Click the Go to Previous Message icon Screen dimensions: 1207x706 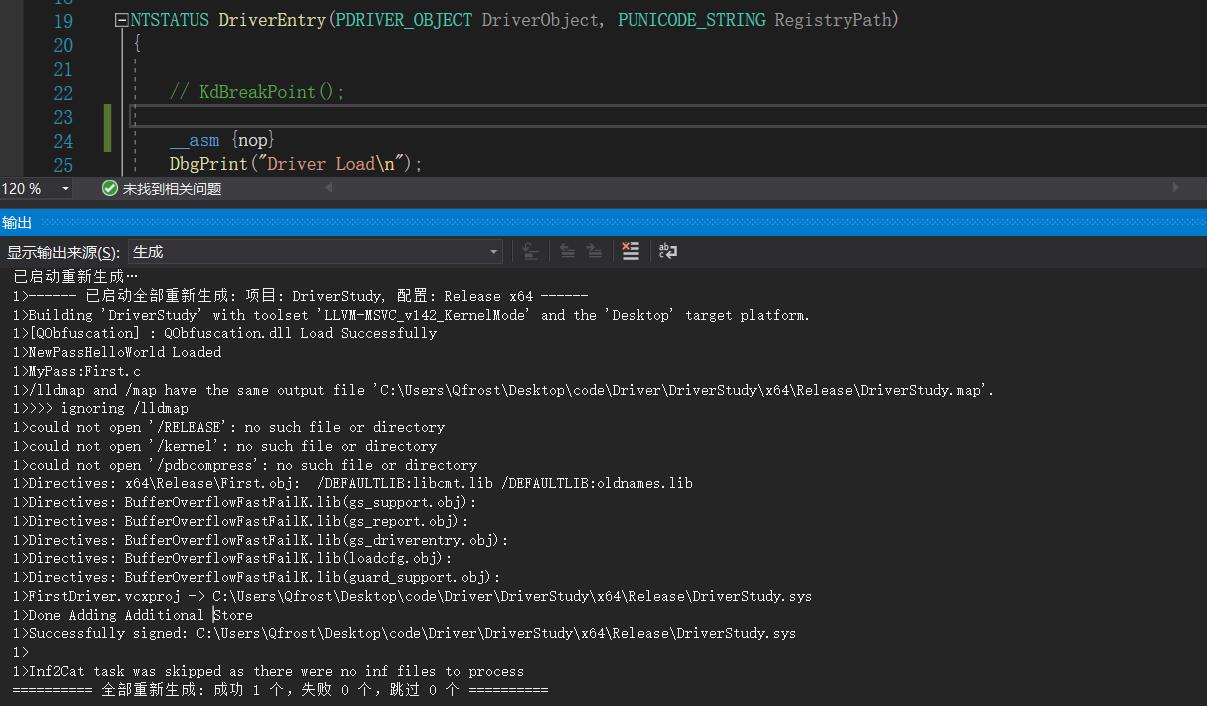click(565, 251)
